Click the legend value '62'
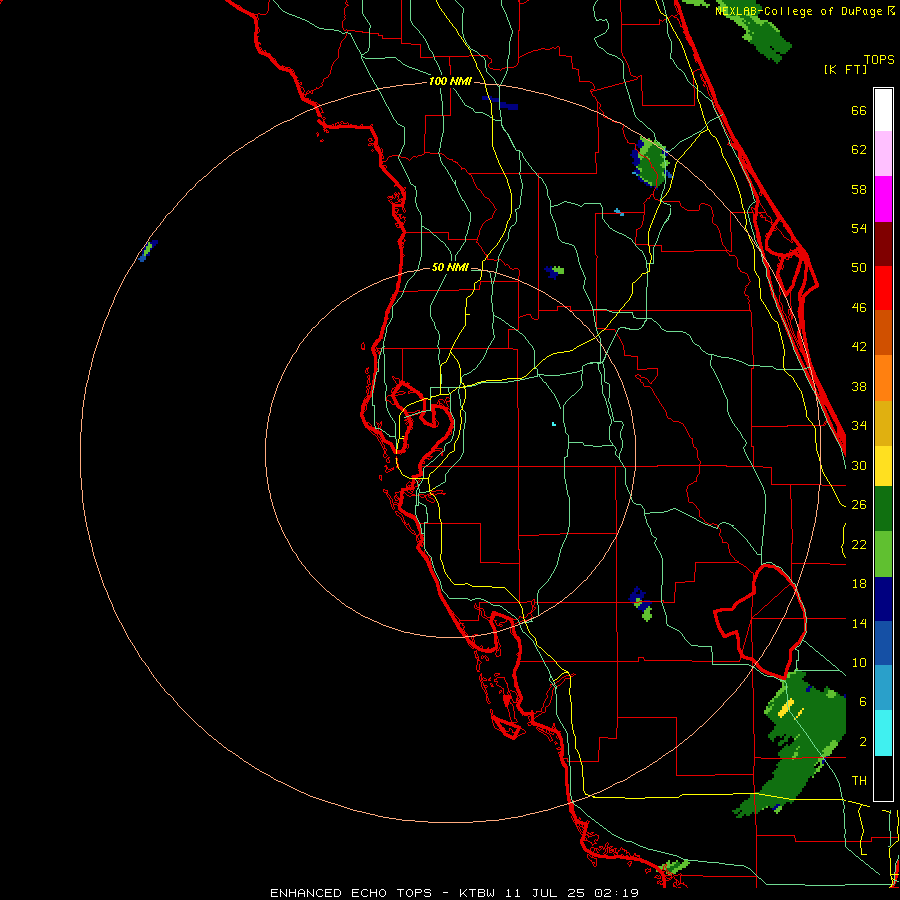This screenshot has height=900, width=900. 859,149
